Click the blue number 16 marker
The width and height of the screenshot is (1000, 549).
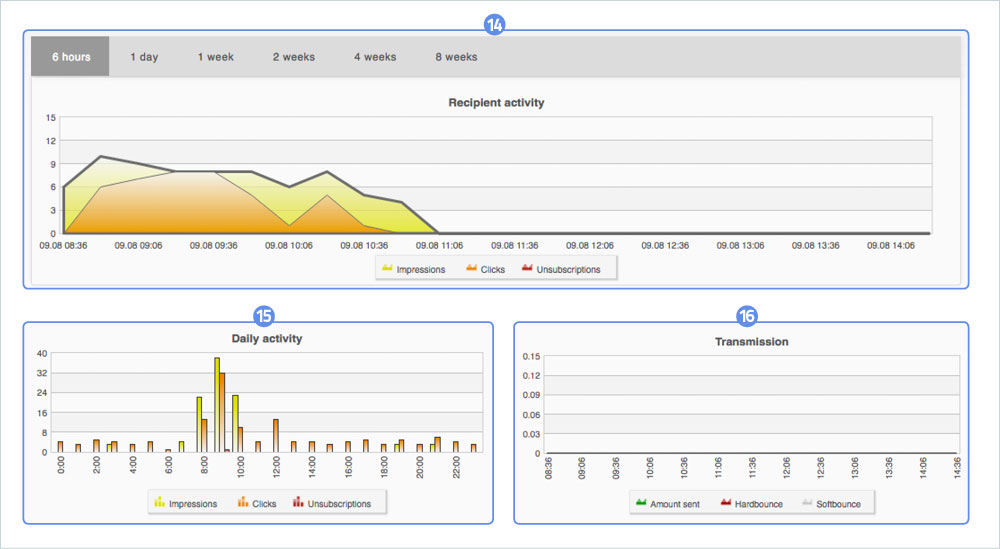pos(746,316)
